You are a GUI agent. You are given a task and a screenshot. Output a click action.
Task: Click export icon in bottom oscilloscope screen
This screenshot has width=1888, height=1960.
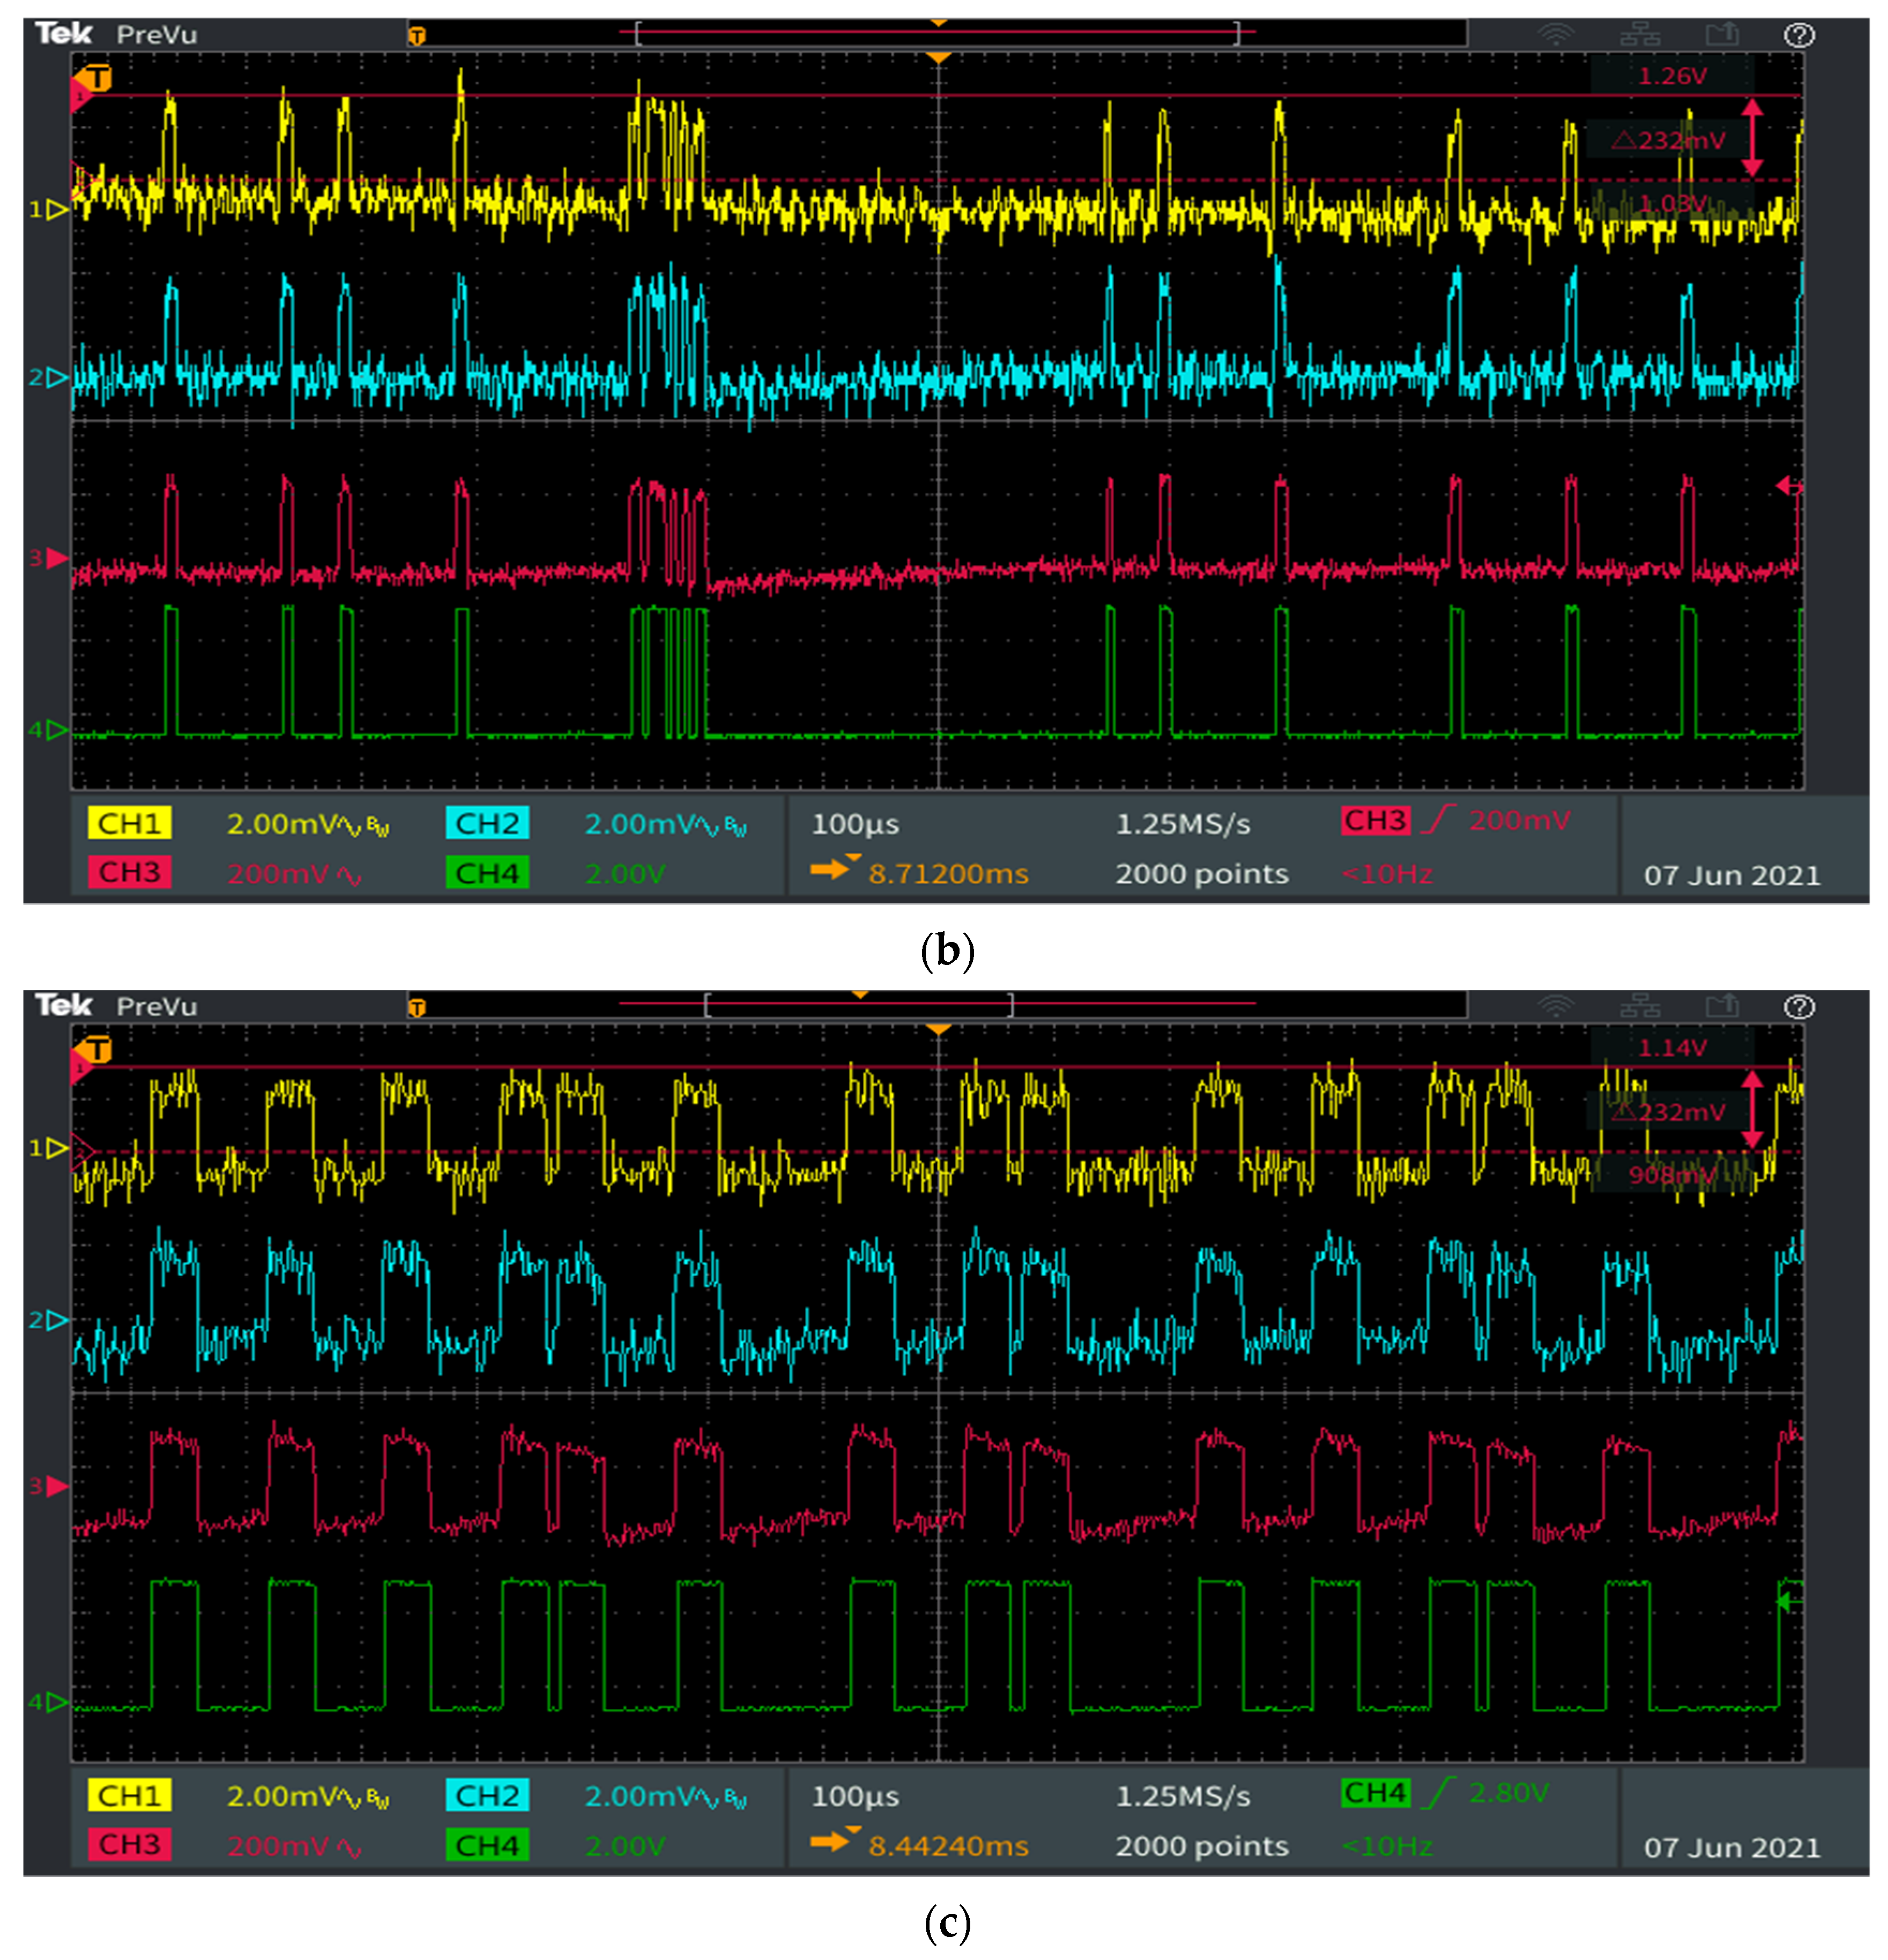pyautogui.click(x=1722, y=1007)
